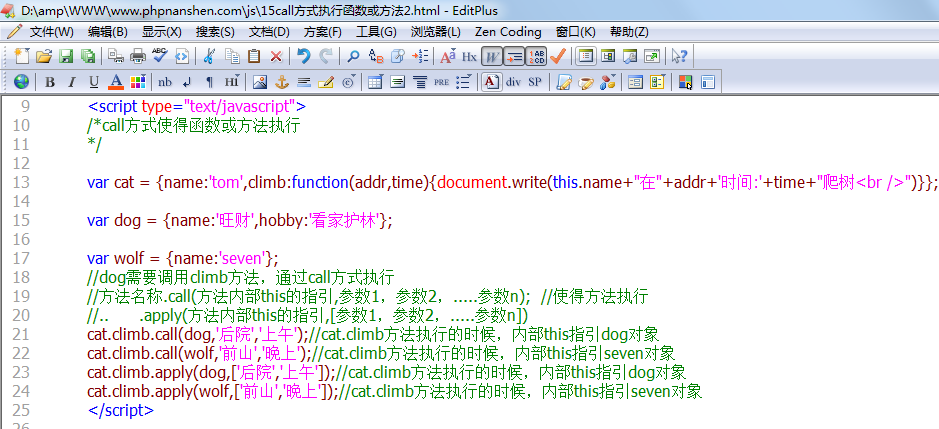Viewport: 939px width, 429px height.
Task: Click the orange checkmark icon
Action: tap(558, 56)
